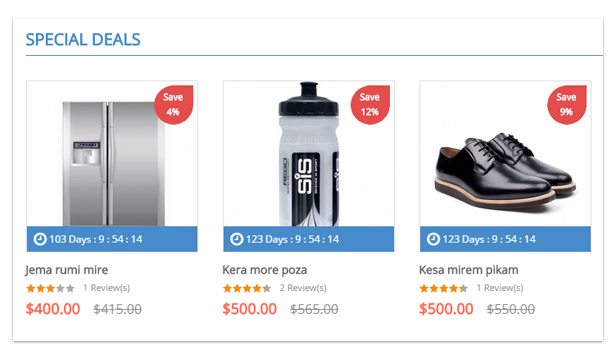Click the Save 12% badge
The width and height of the screenshot is (616, 361).
tap(370, 105)
